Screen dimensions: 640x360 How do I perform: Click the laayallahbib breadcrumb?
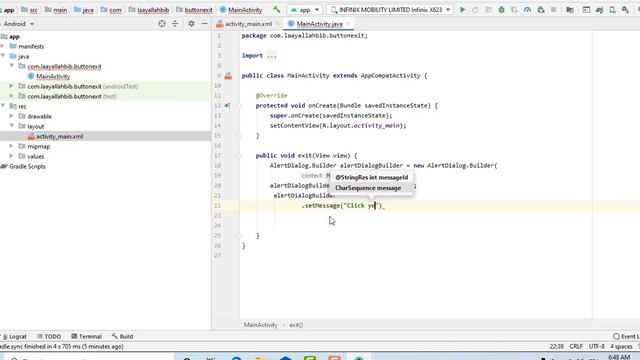[x=153, y=10]
